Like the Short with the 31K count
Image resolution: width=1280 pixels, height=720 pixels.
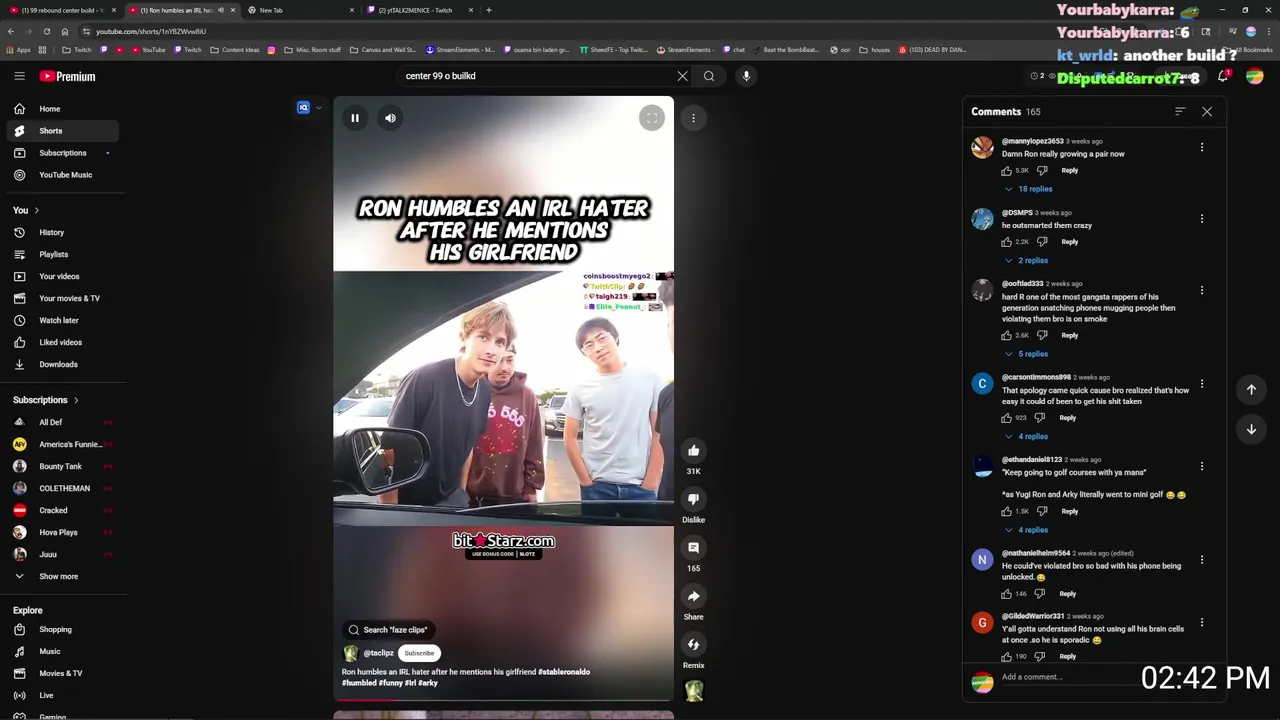click(x=693, y=451)
